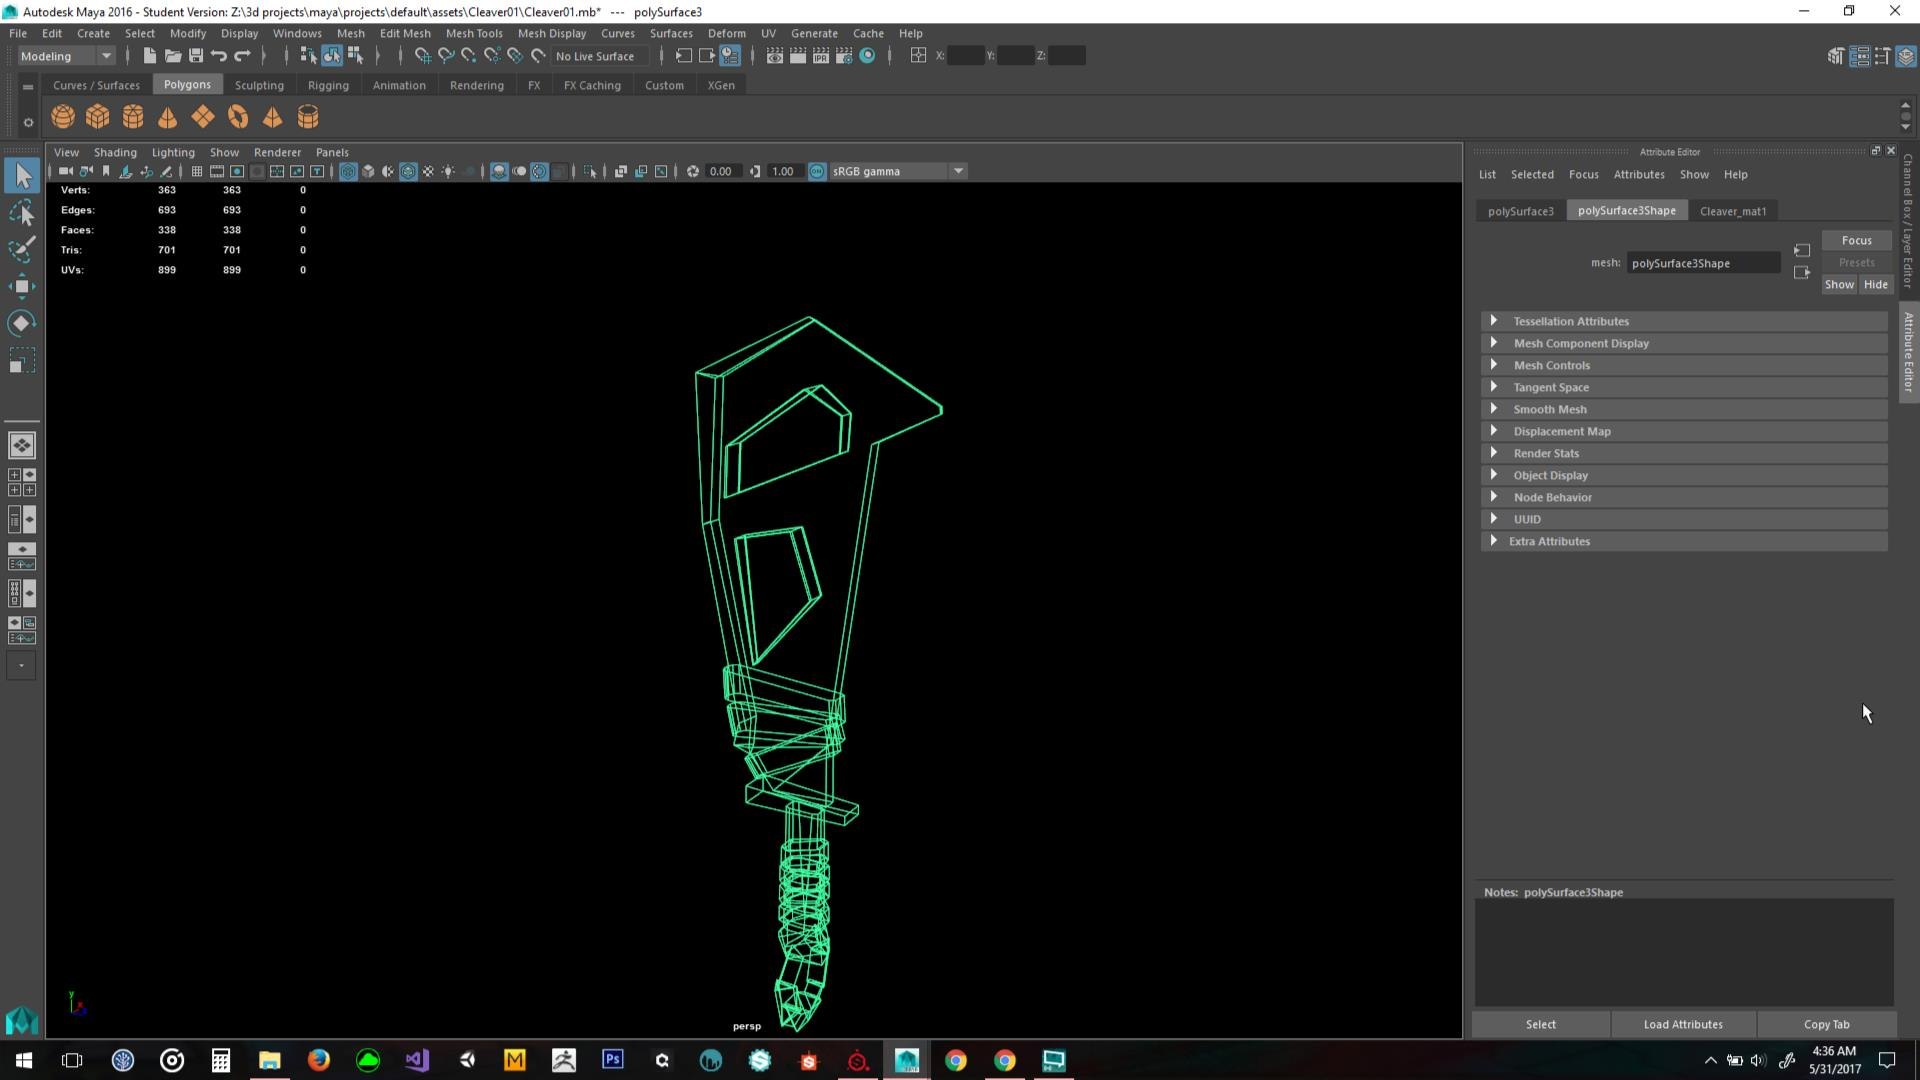The image size is (1920, 1080).
Task: Switch to the Sculpting shelf tab
Action: point(259,85)
